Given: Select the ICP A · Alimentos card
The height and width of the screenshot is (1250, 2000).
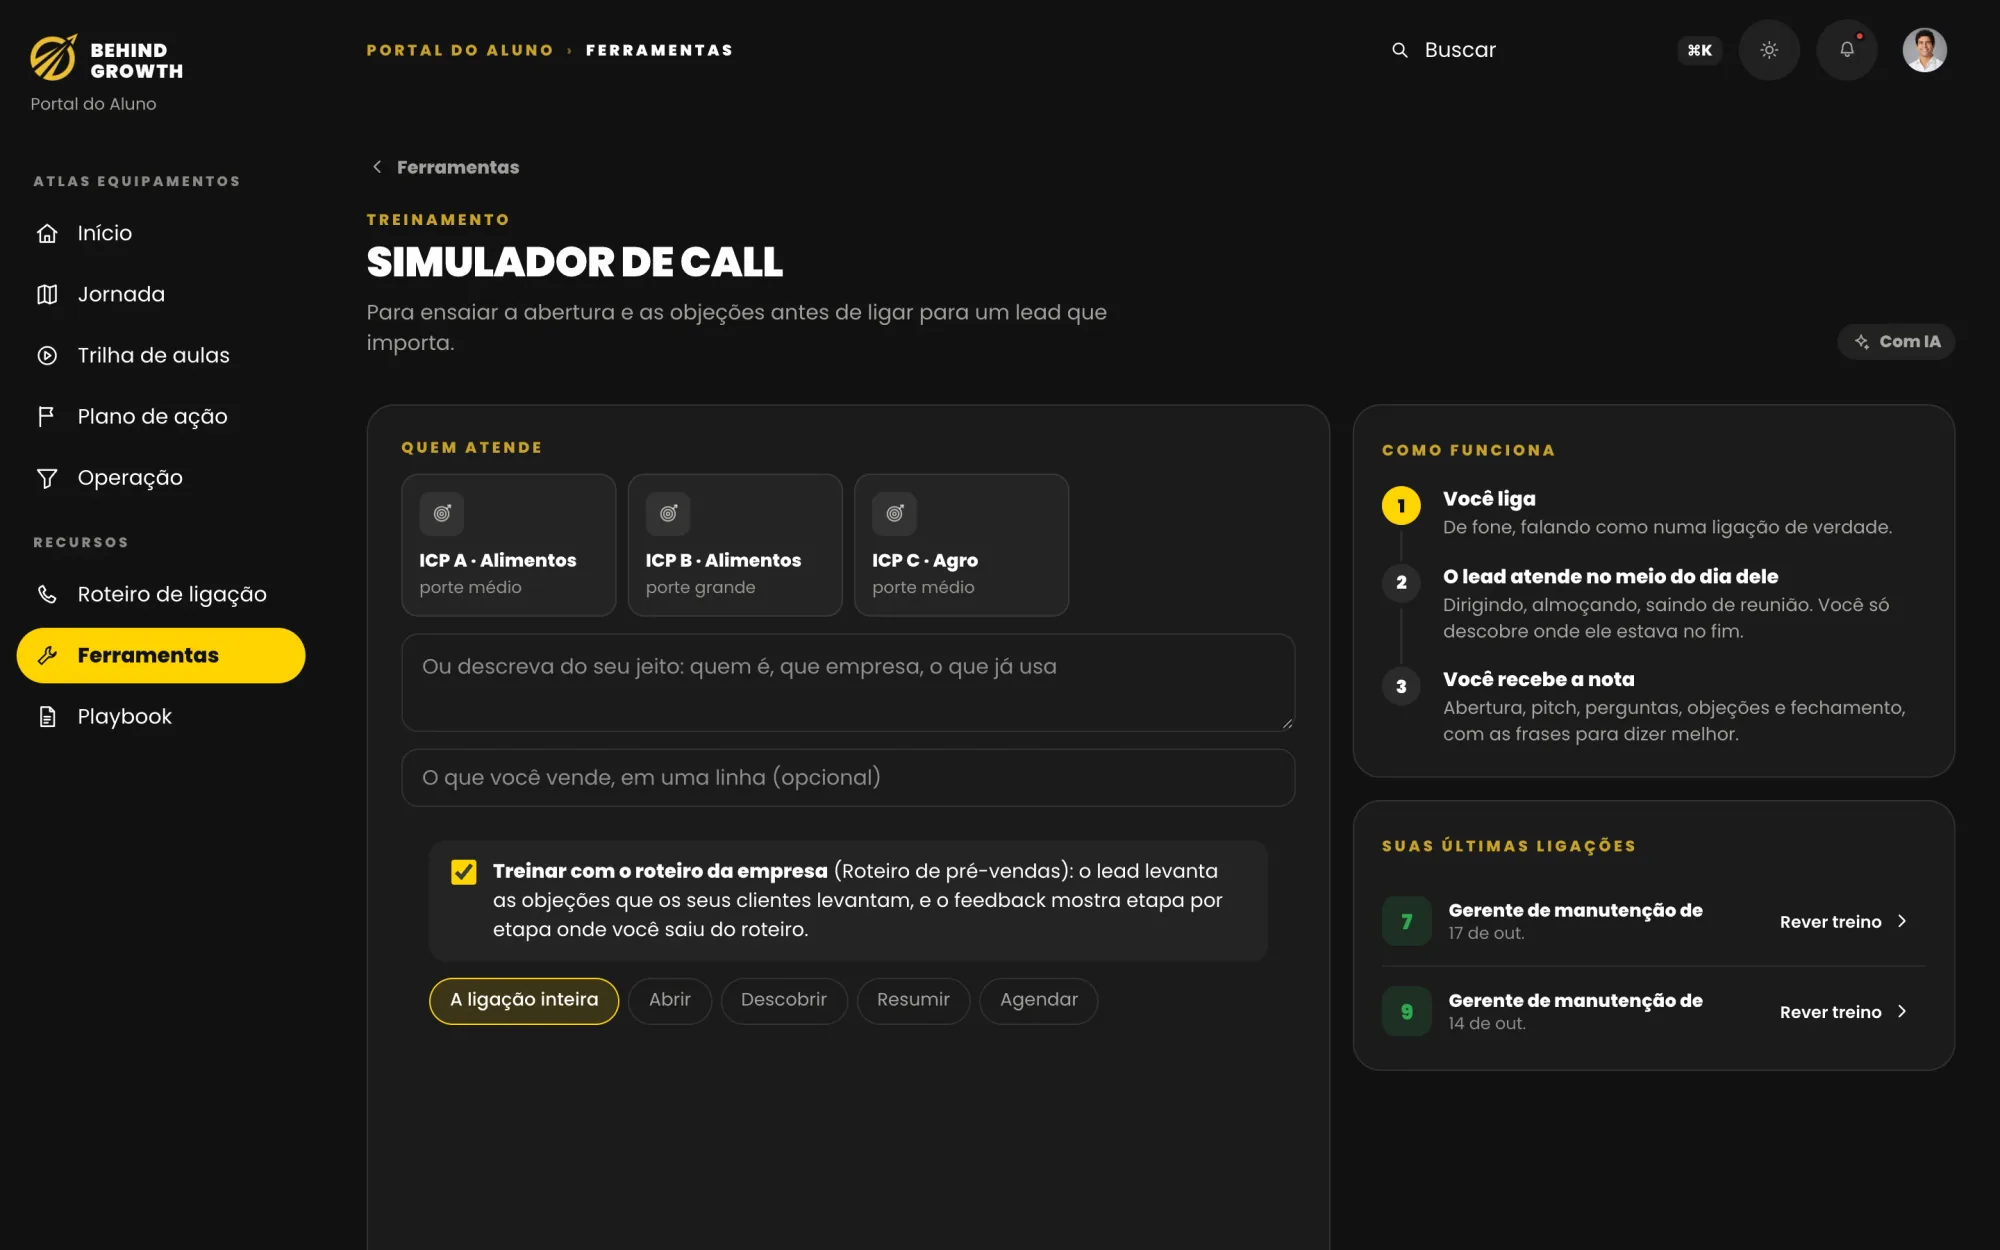Looking at the screenshot, I should tap(509, 545).
